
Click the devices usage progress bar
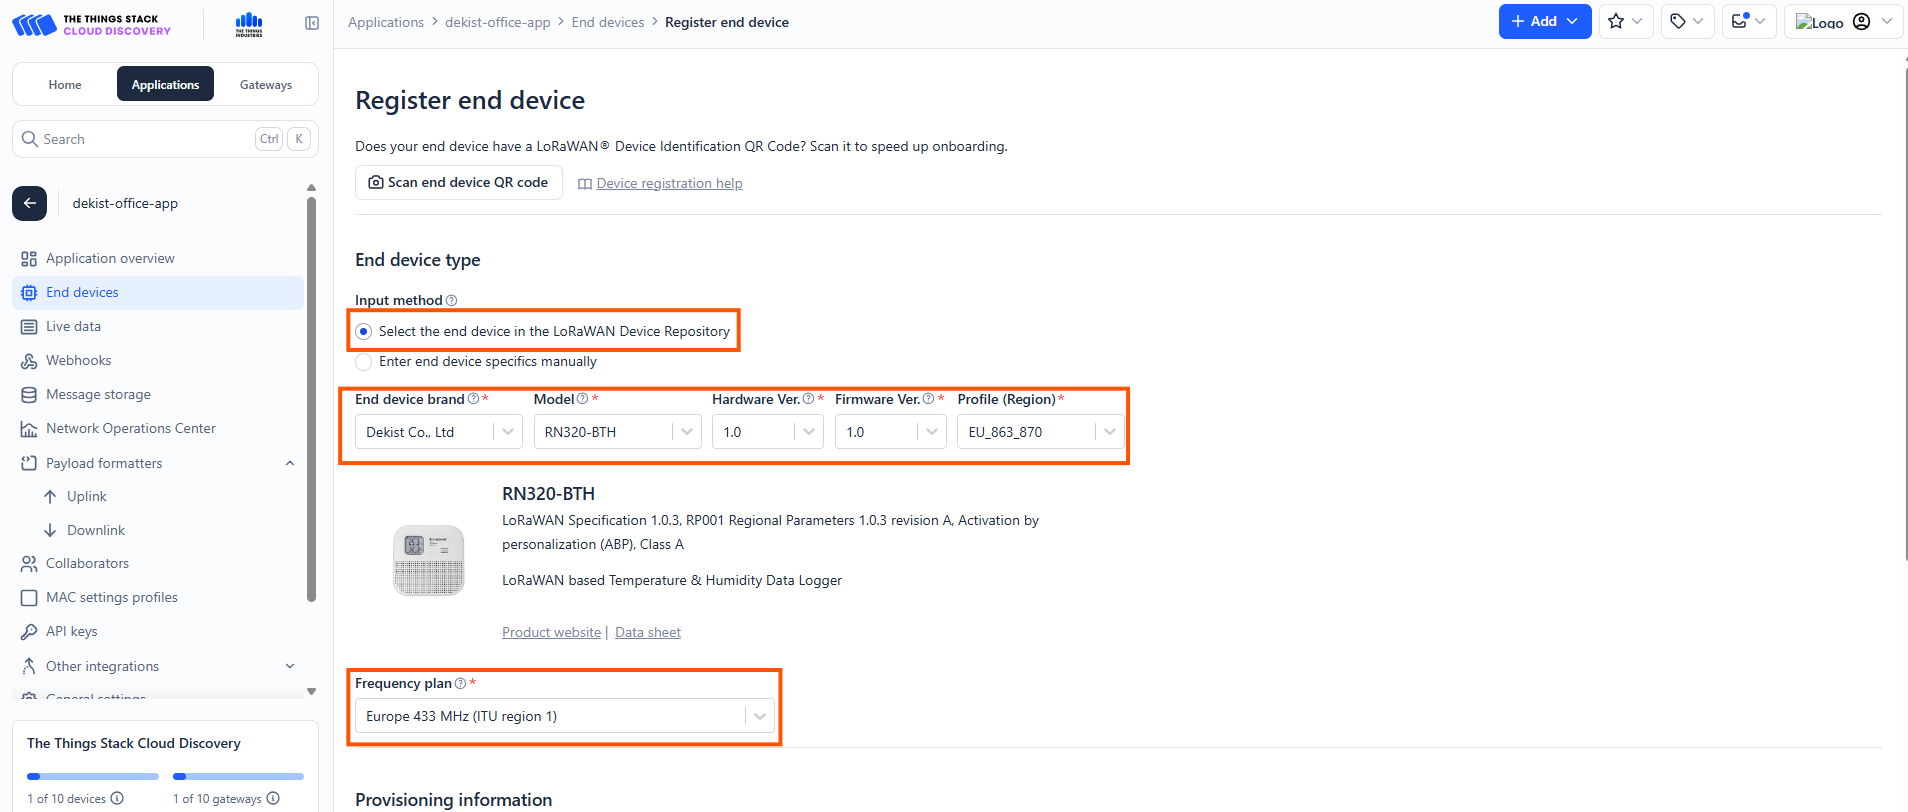pos(93,776)
